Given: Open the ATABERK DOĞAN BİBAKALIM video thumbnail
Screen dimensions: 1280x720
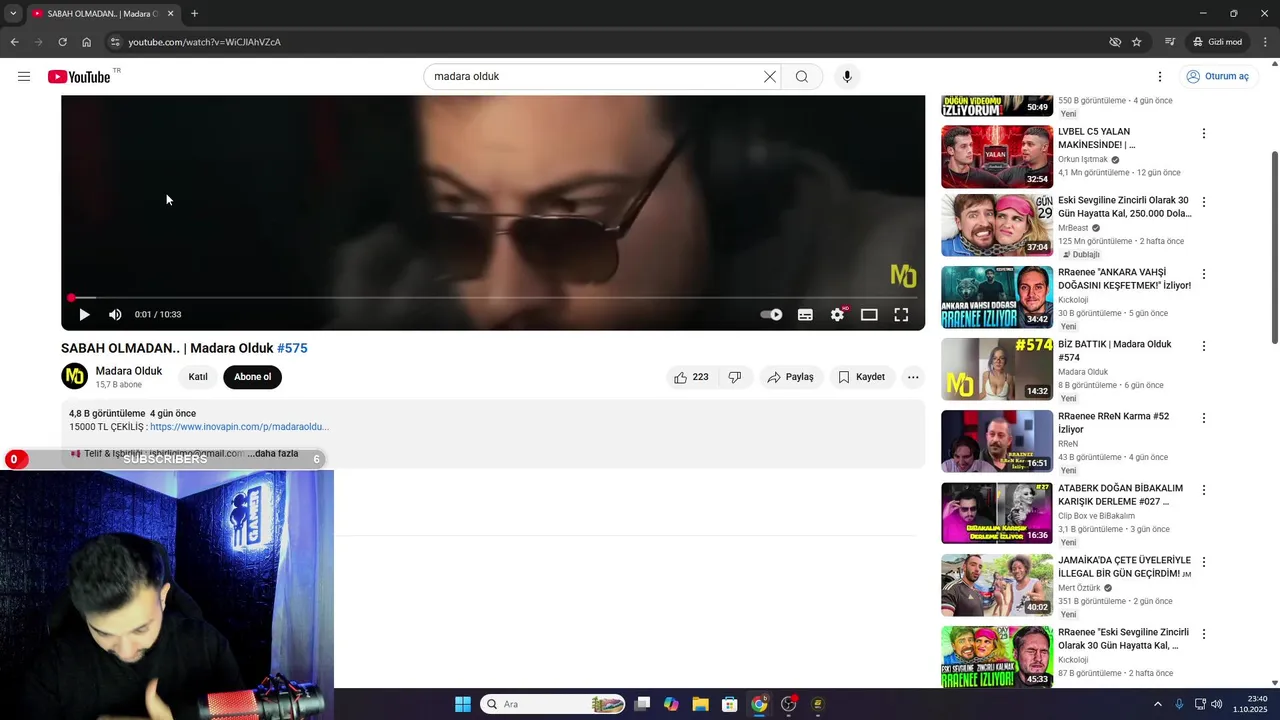Looking at the screenshot, I should pyautogui.click(x=997, y=513).
